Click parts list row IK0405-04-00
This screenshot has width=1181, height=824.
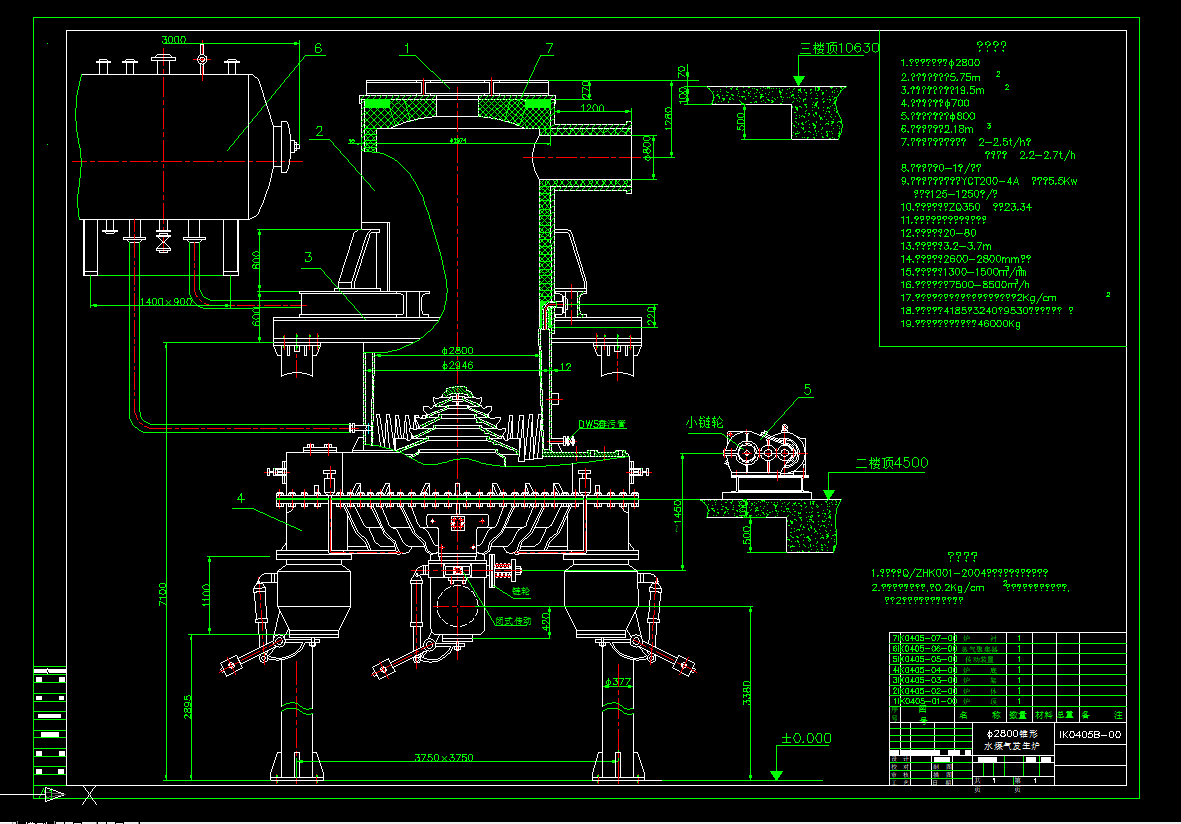click(x=1009, y=670)
